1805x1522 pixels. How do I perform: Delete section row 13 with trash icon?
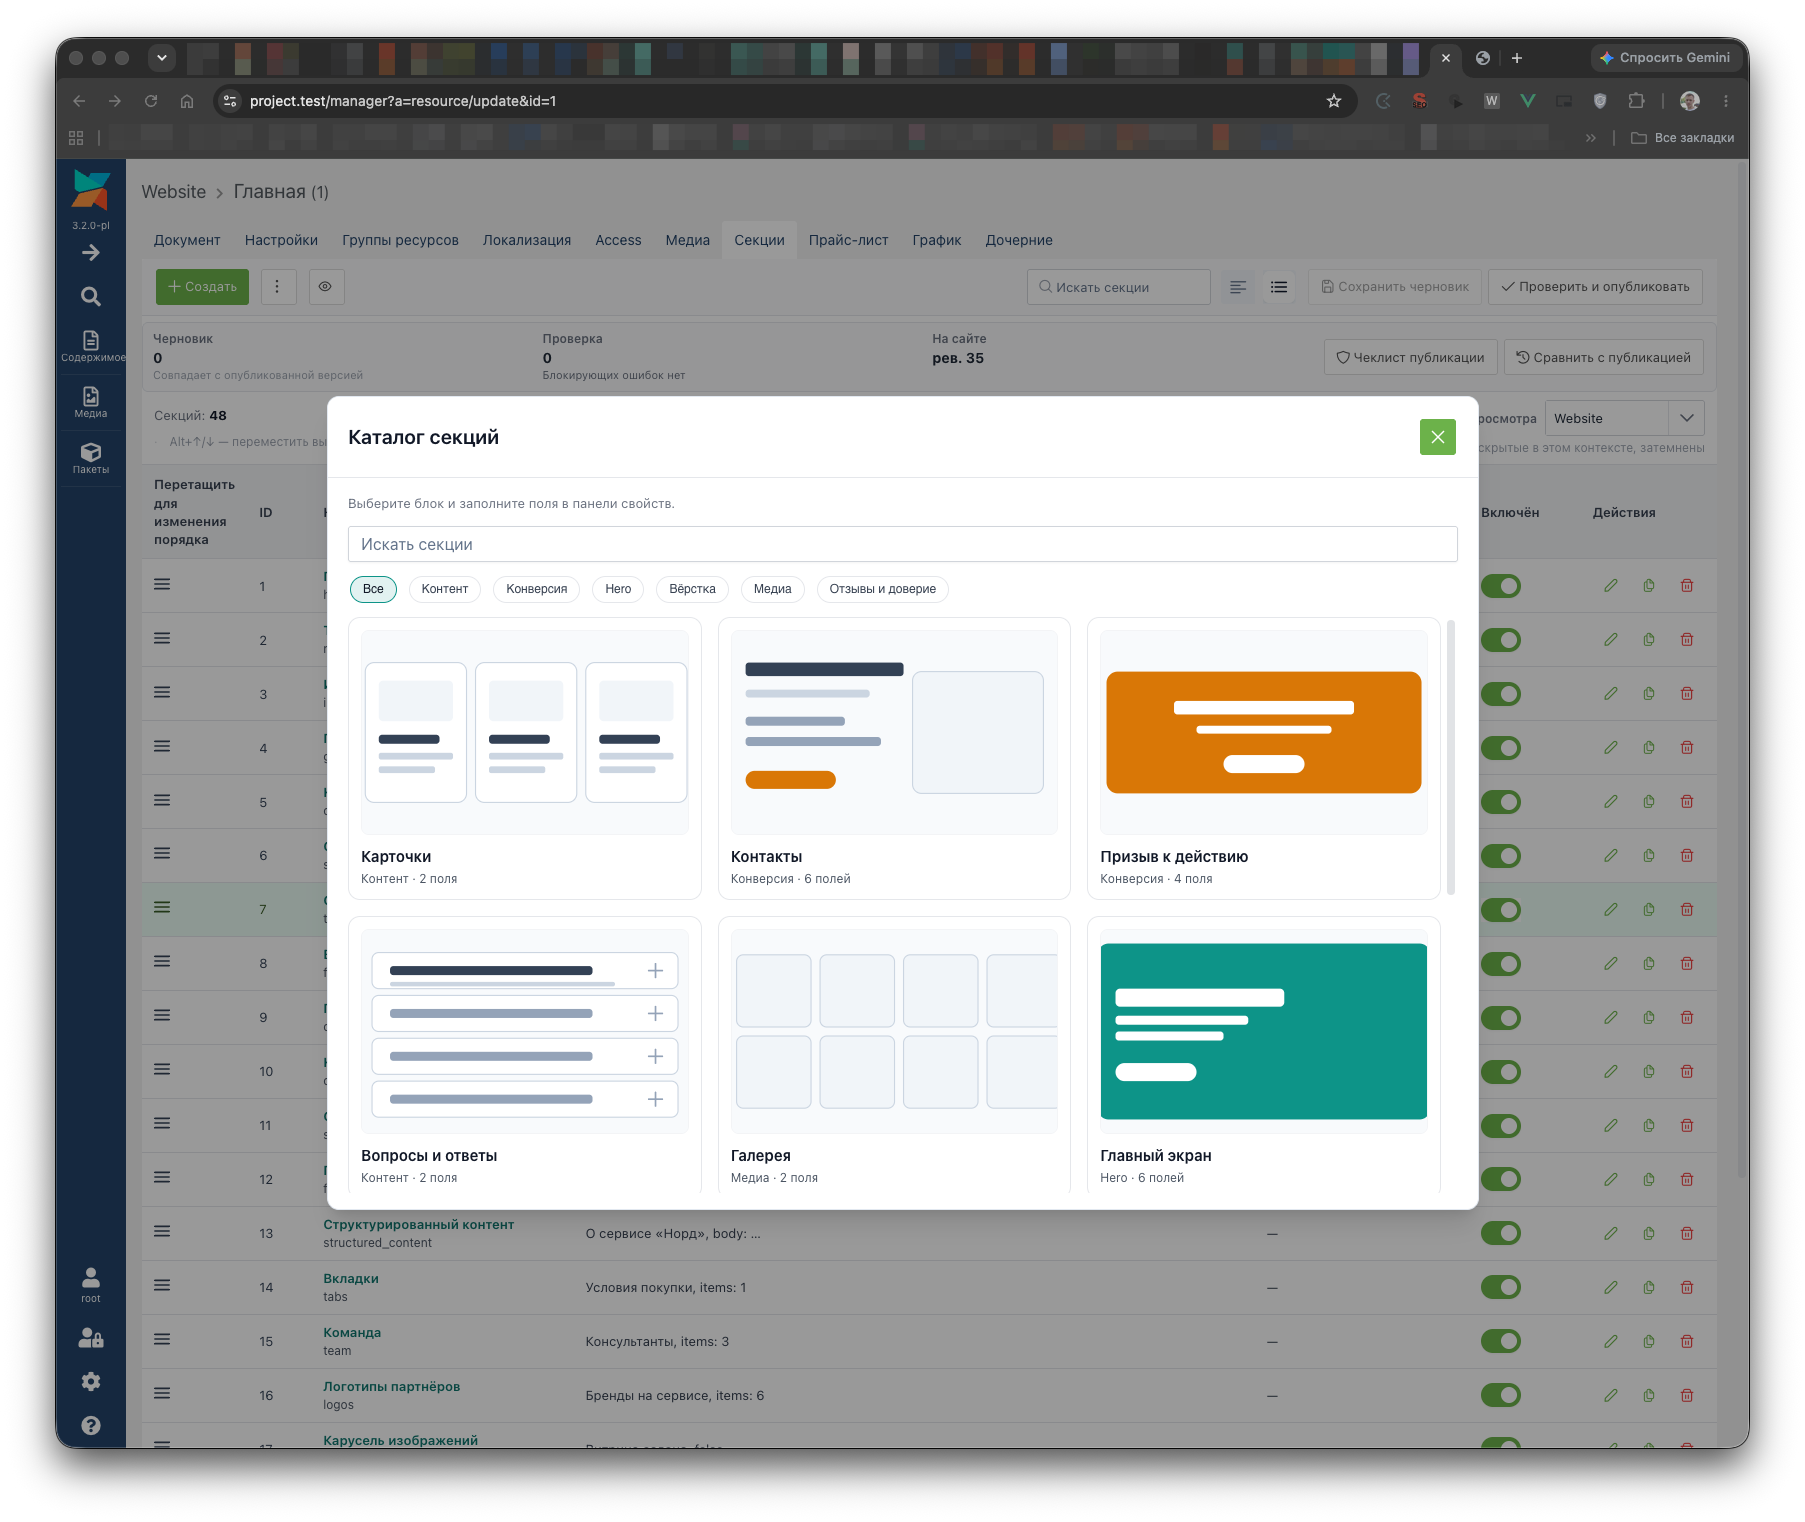coord(1687,1233)
